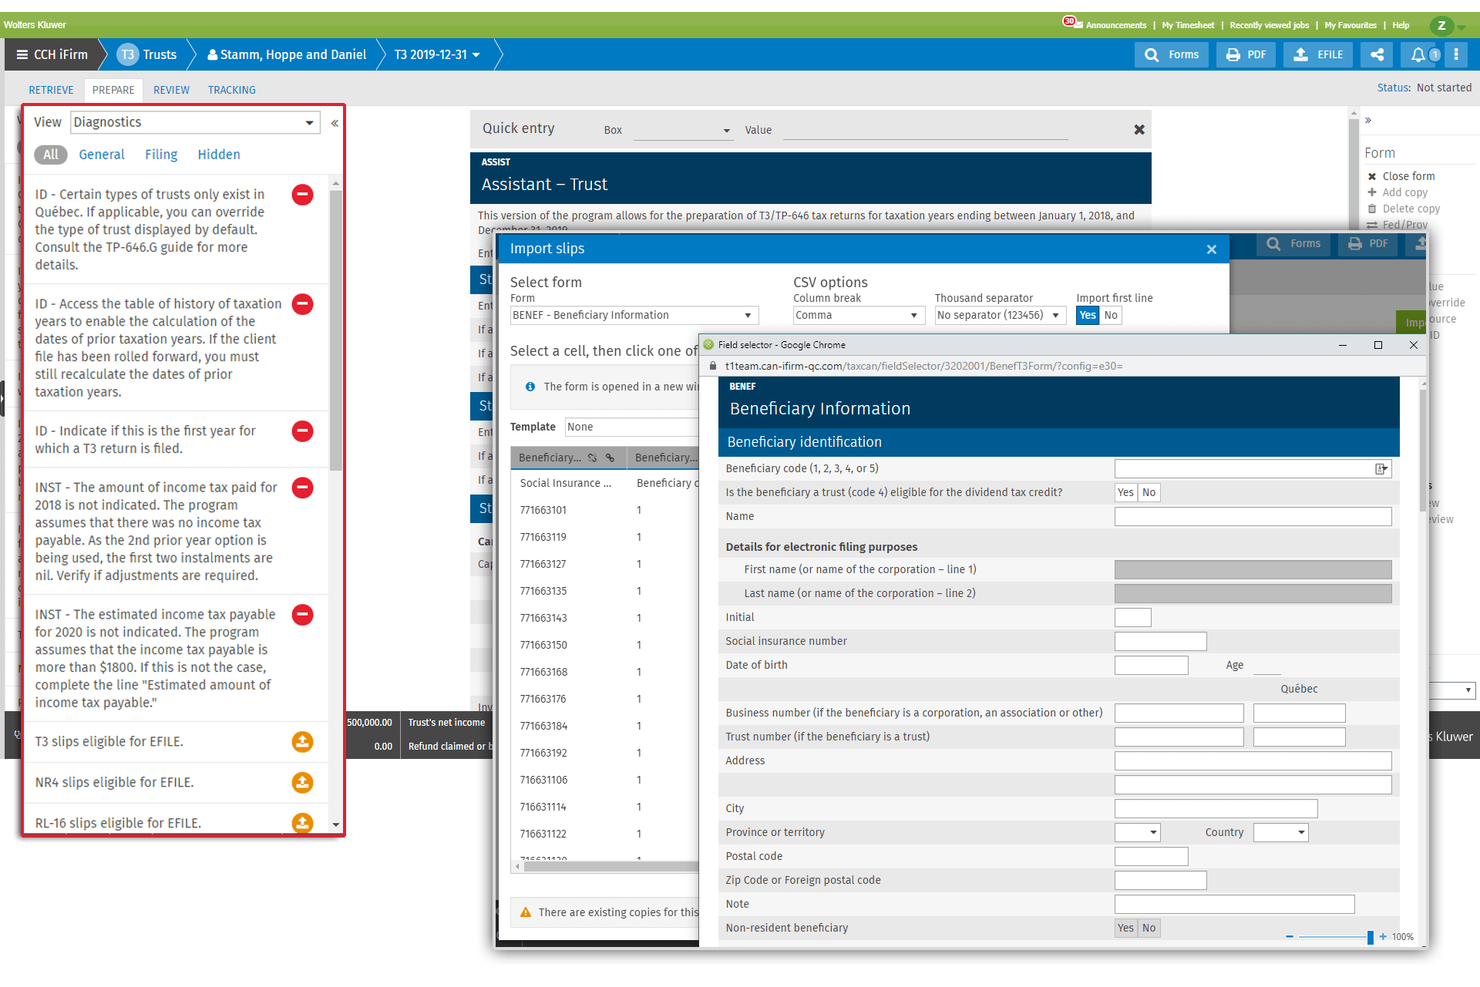Click the green user avatar Z
The image size is (1480, 987).
click(1441, 26)
